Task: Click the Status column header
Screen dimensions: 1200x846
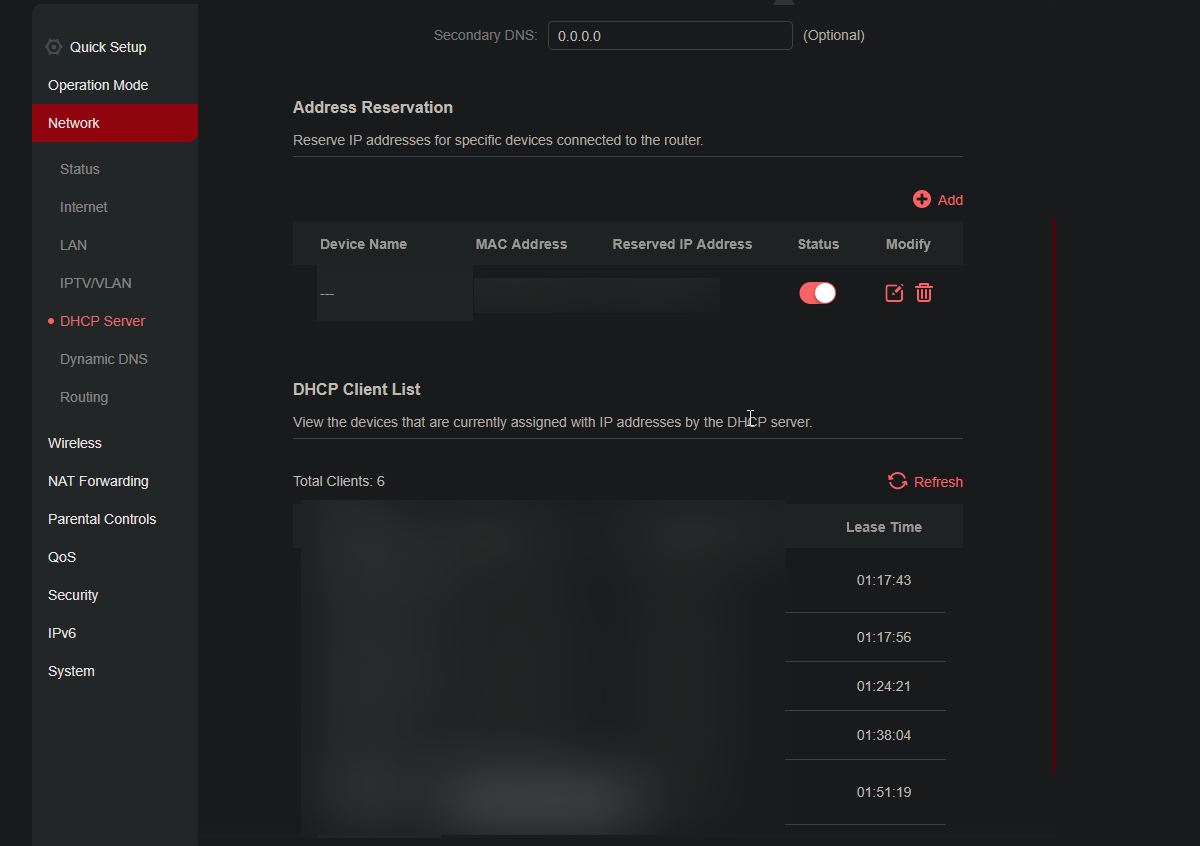Action: pyautogui.click(x=818, y=244)
